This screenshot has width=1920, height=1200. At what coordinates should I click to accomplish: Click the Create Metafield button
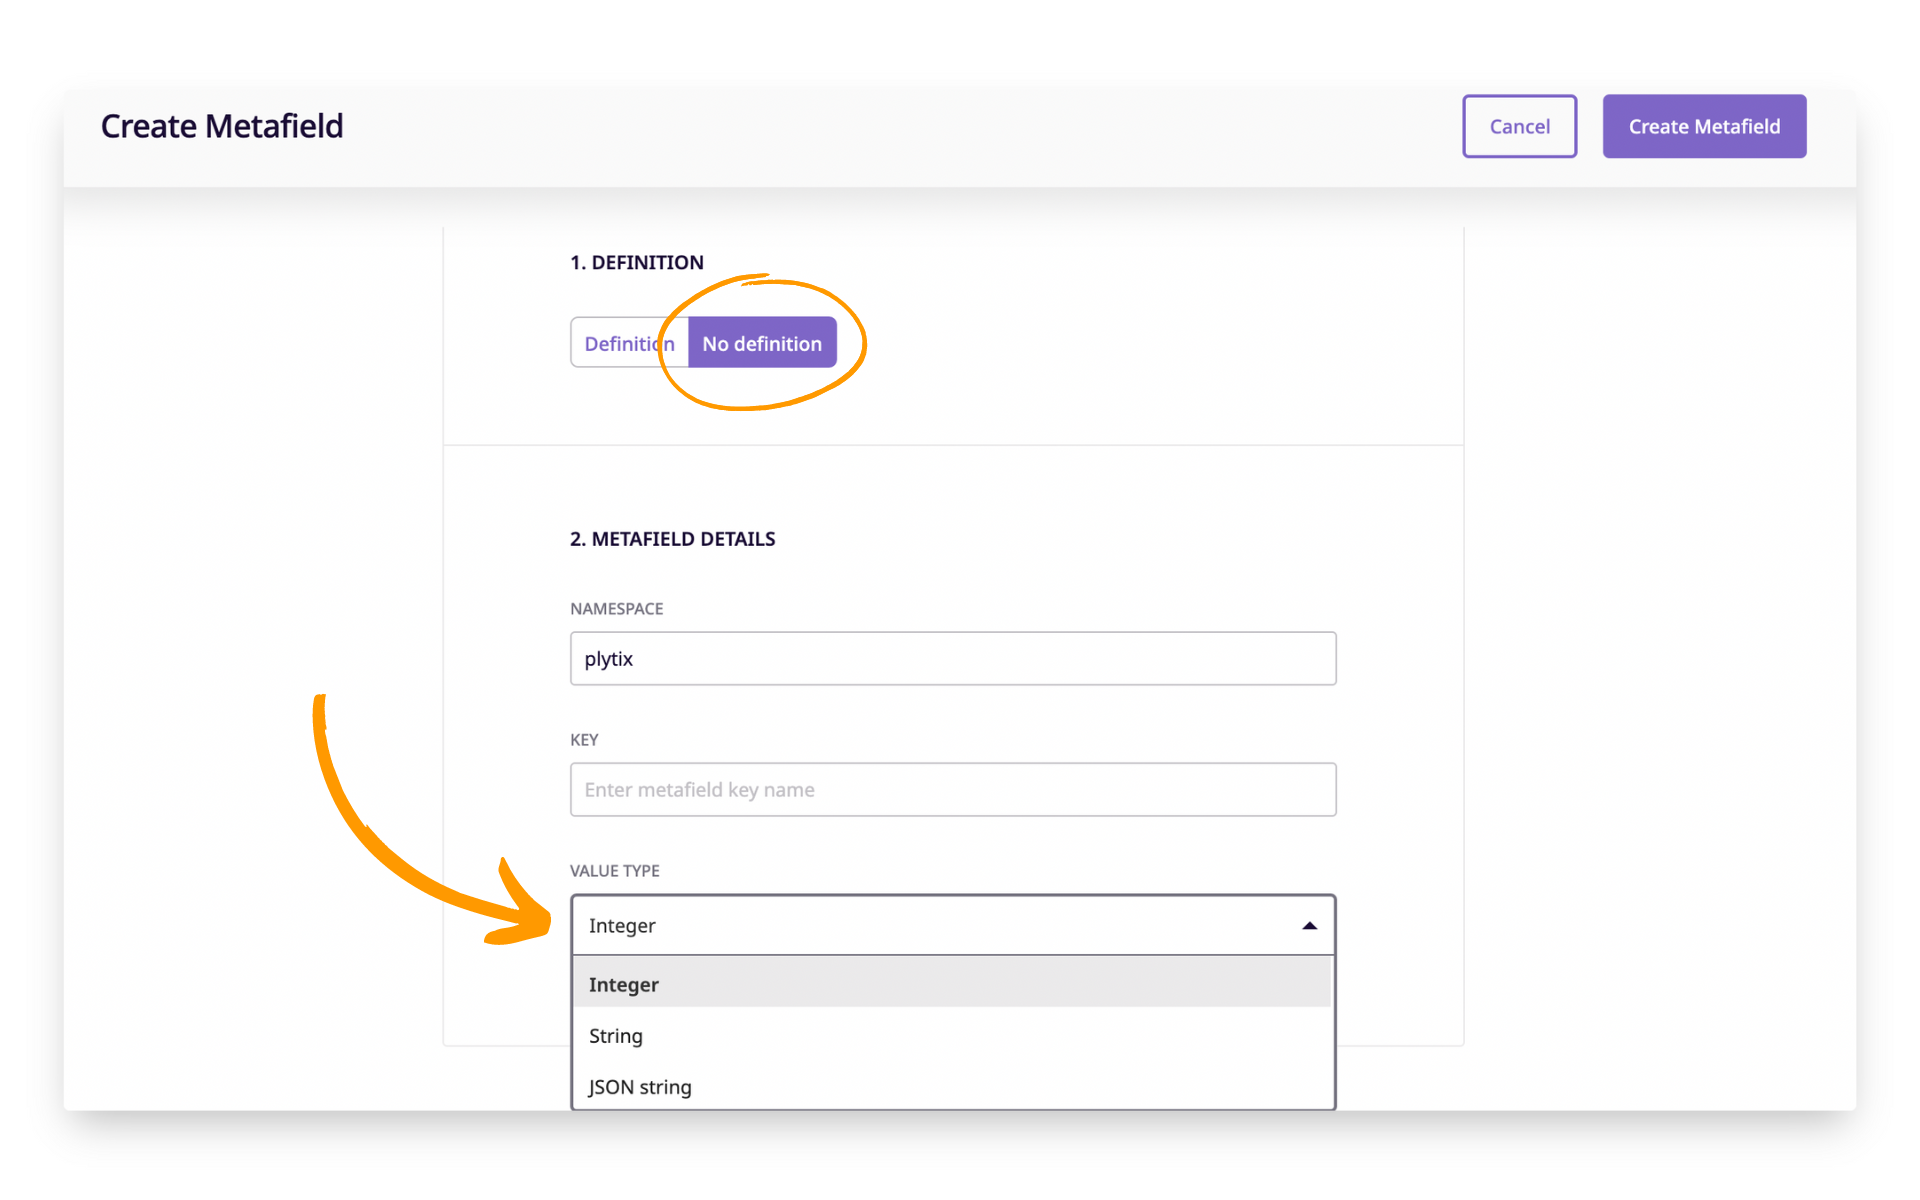point(1704,126)
